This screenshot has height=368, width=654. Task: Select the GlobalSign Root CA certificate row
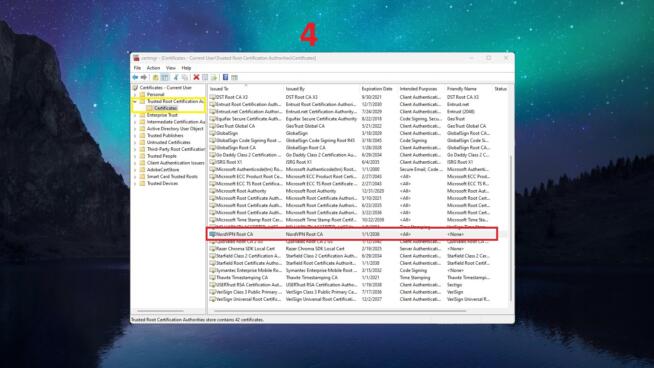(x=358, y=148)
